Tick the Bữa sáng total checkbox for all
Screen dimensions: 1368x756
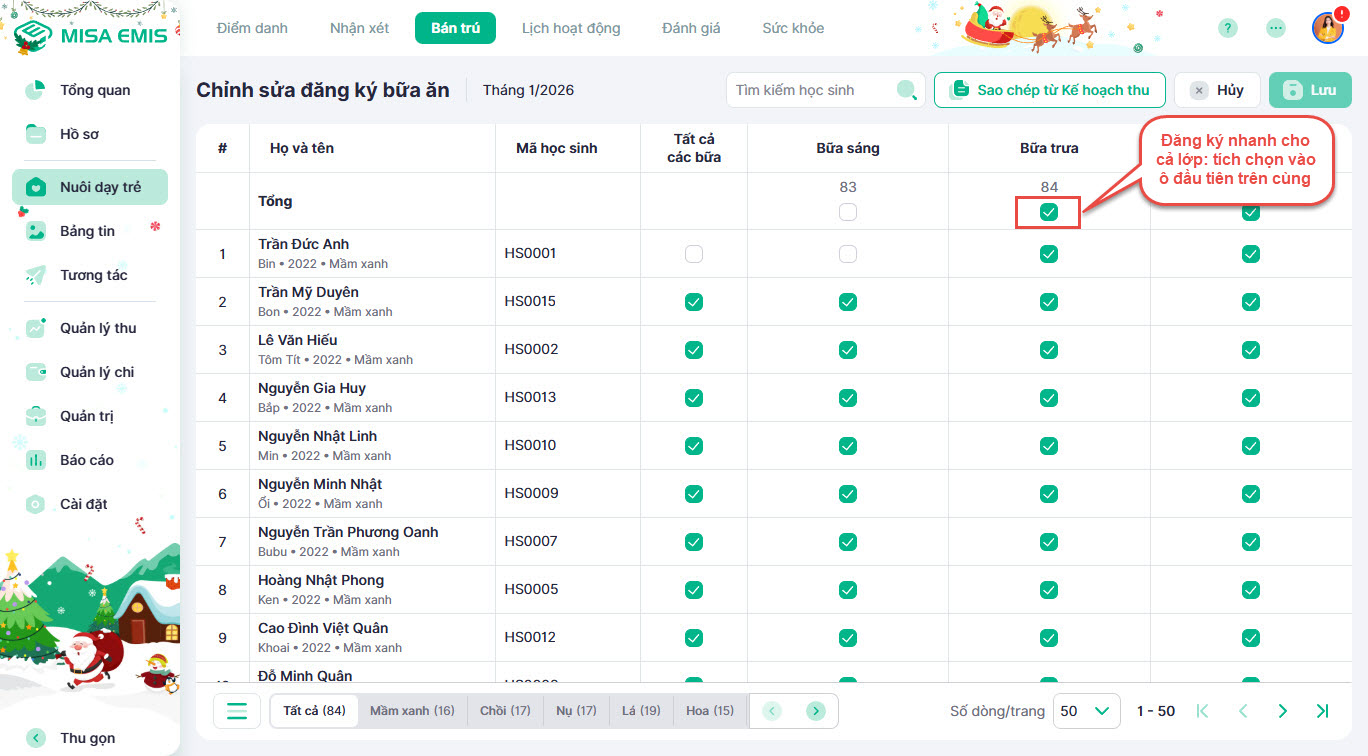[848, 212]
